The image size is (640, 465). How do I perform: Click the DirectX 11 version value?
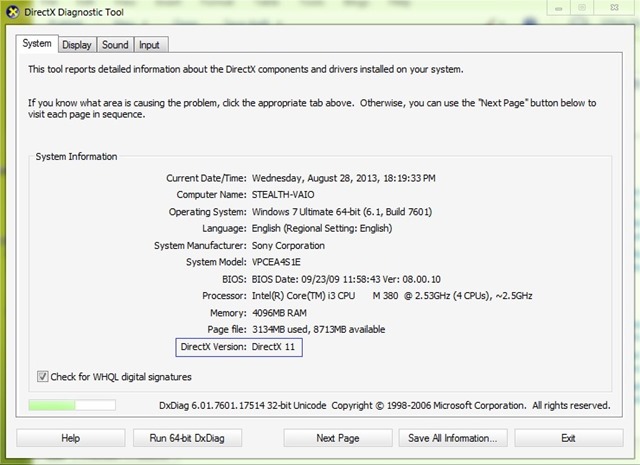point(273,347)
